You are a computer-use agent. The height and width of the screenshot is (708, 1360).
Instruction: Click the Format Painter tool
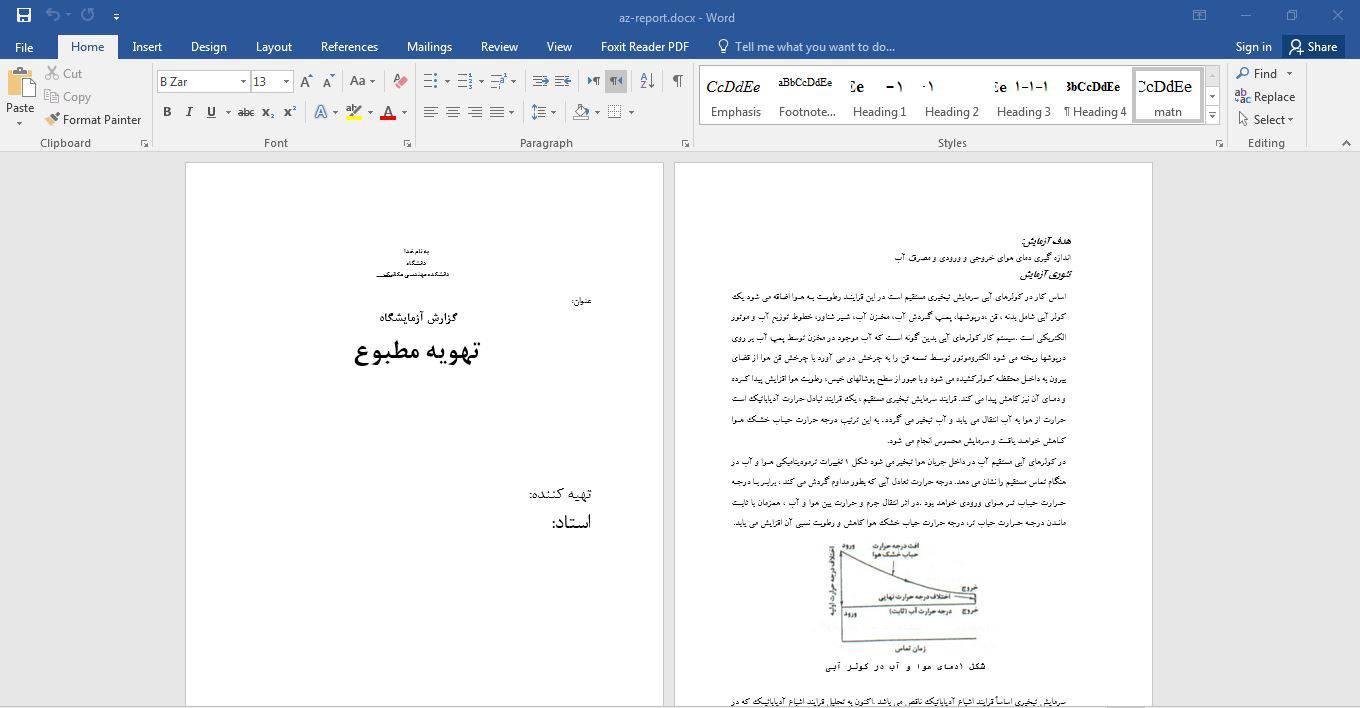click(93, 119)
